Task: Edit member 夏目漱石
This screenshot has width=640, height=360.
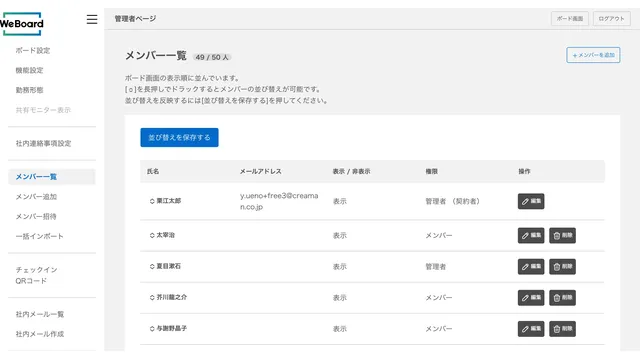Action: (x=531, y=267)
